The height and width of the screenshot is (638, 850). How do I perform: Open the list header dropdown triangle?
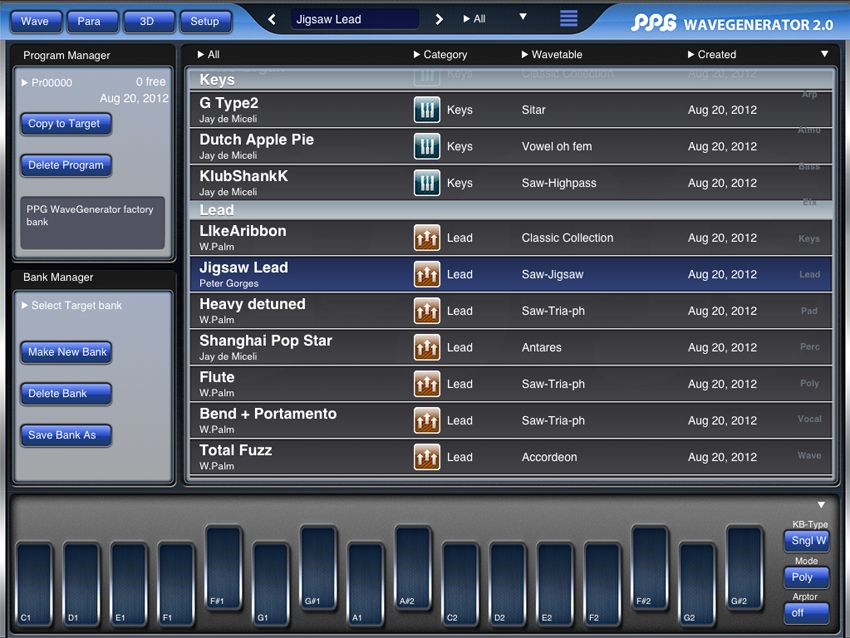pos(825,54)
